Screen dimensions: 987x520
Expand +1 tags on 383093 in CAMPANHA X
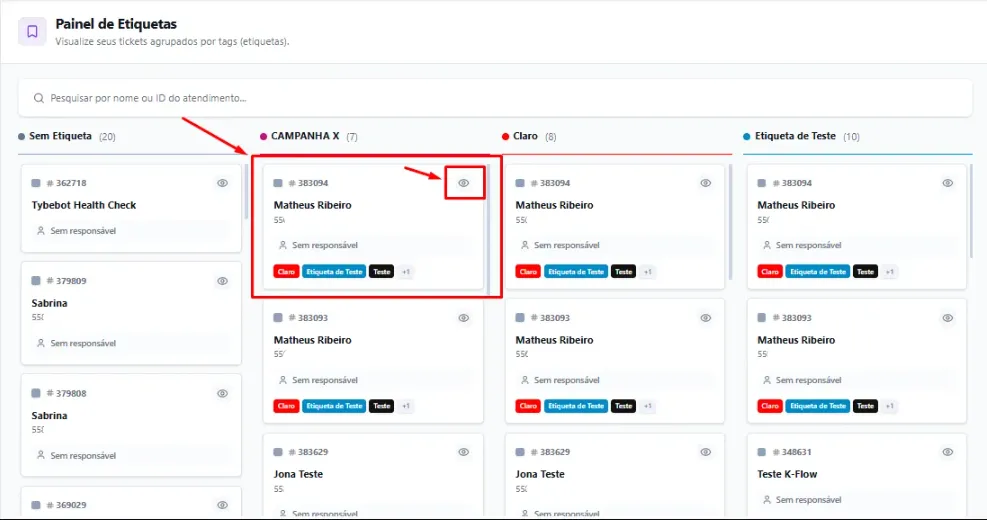click(x=406, y=406)
